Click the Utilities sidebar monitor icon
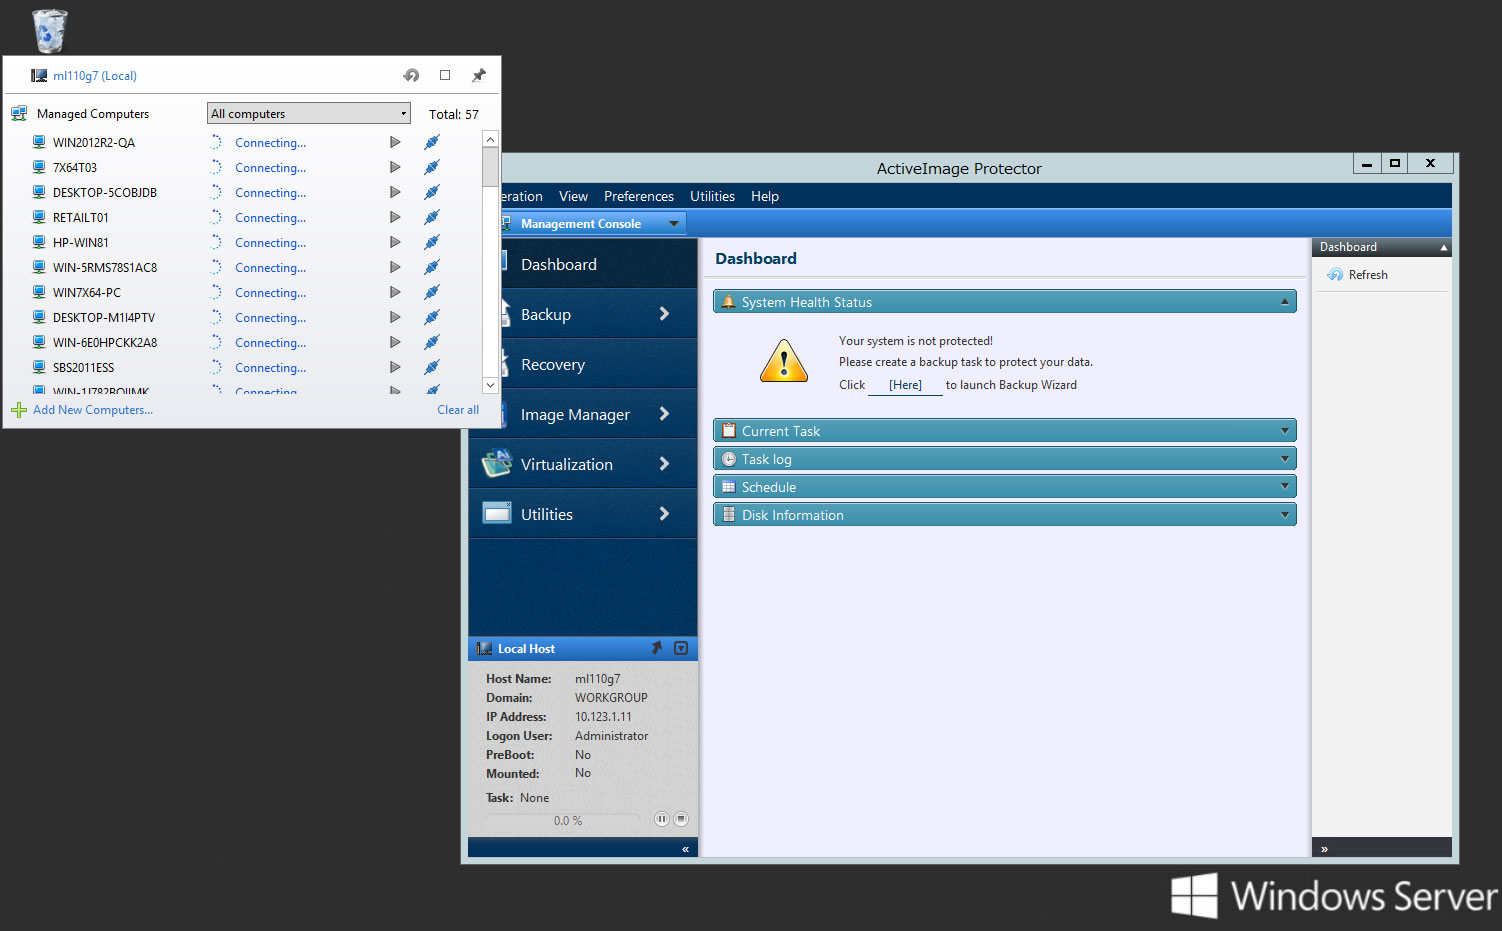The height and width of the screenshot is (931, 1502). coord(497,513)
